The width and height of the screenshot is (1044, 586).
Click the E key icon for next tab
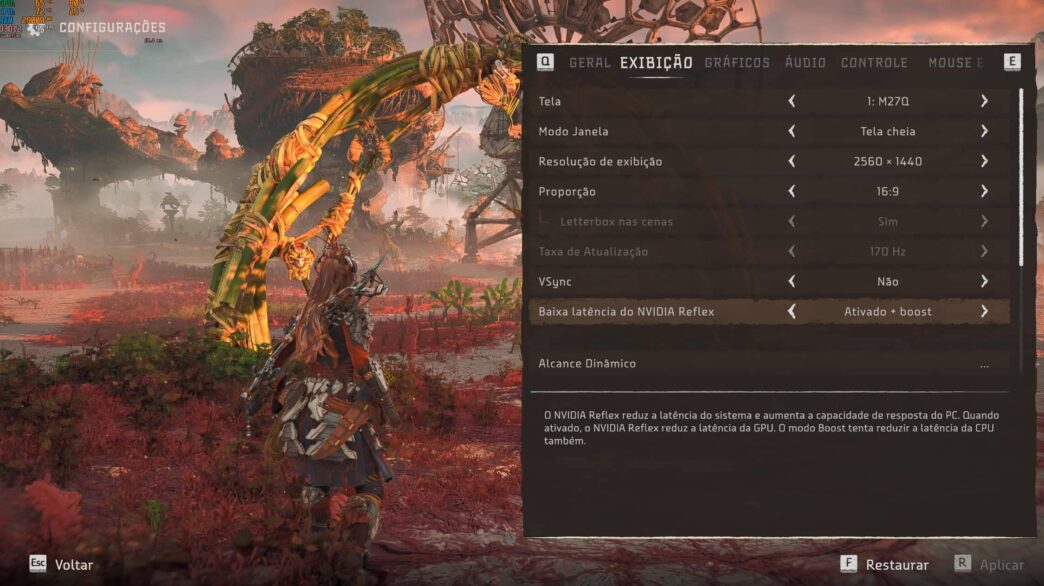click(1012, 62)
